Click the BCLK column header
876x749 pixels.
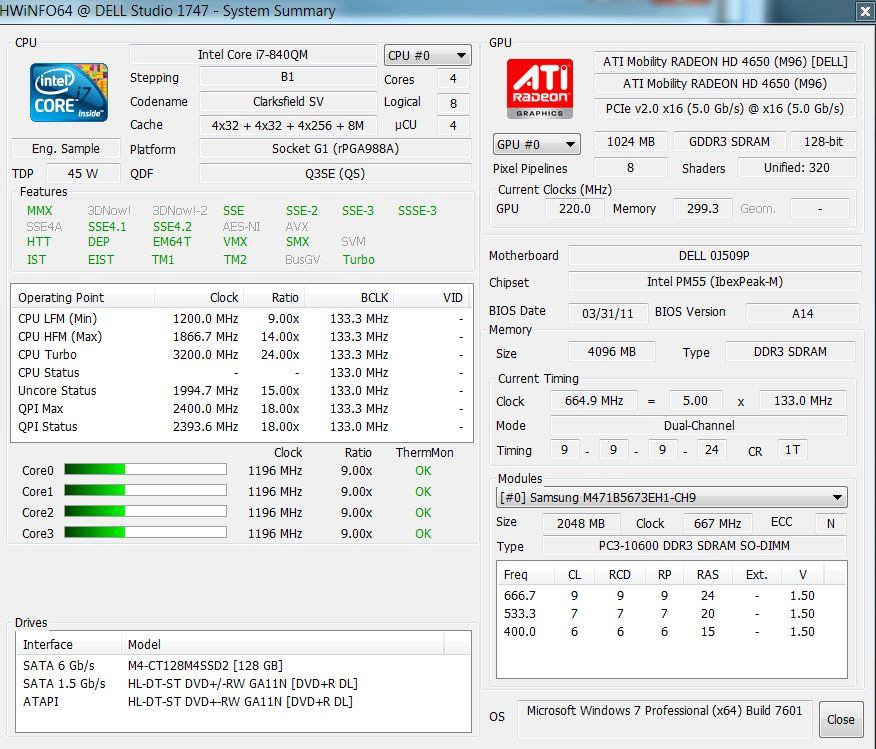coord(349,297)
